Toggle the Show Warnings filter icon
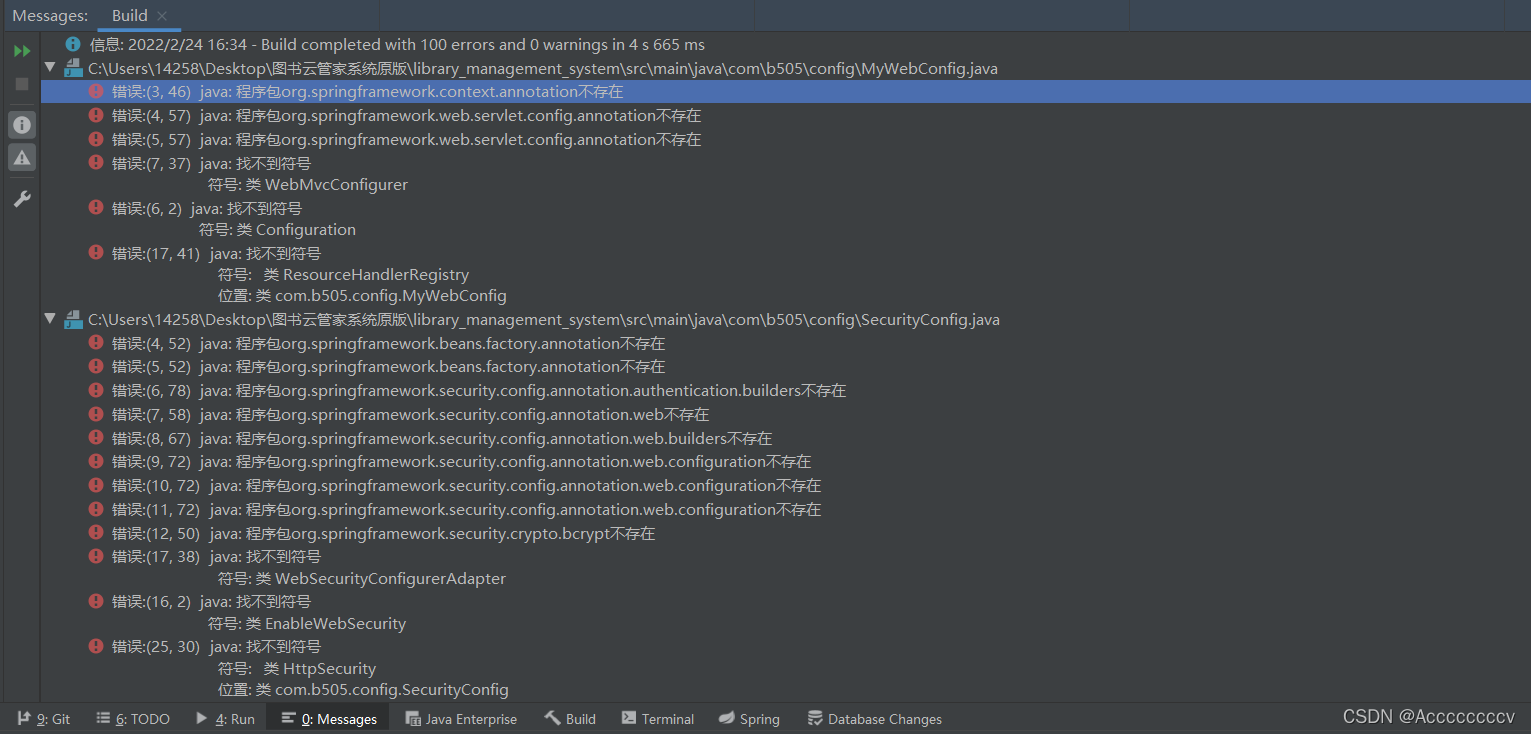 coord(22,157)
